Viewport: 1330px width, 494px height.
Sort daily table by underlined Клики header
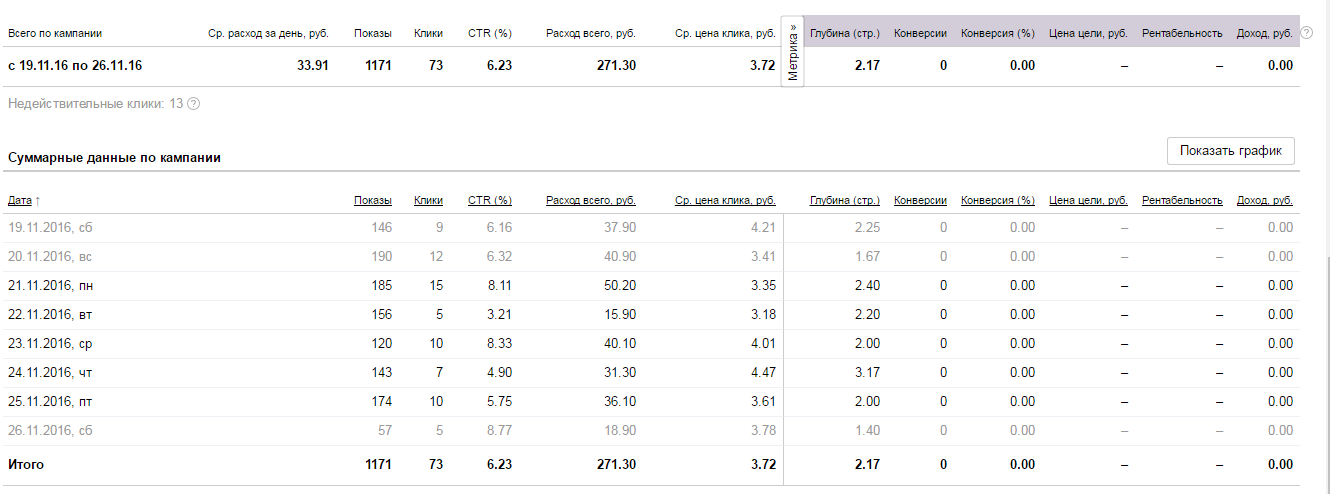coord(428,200)
